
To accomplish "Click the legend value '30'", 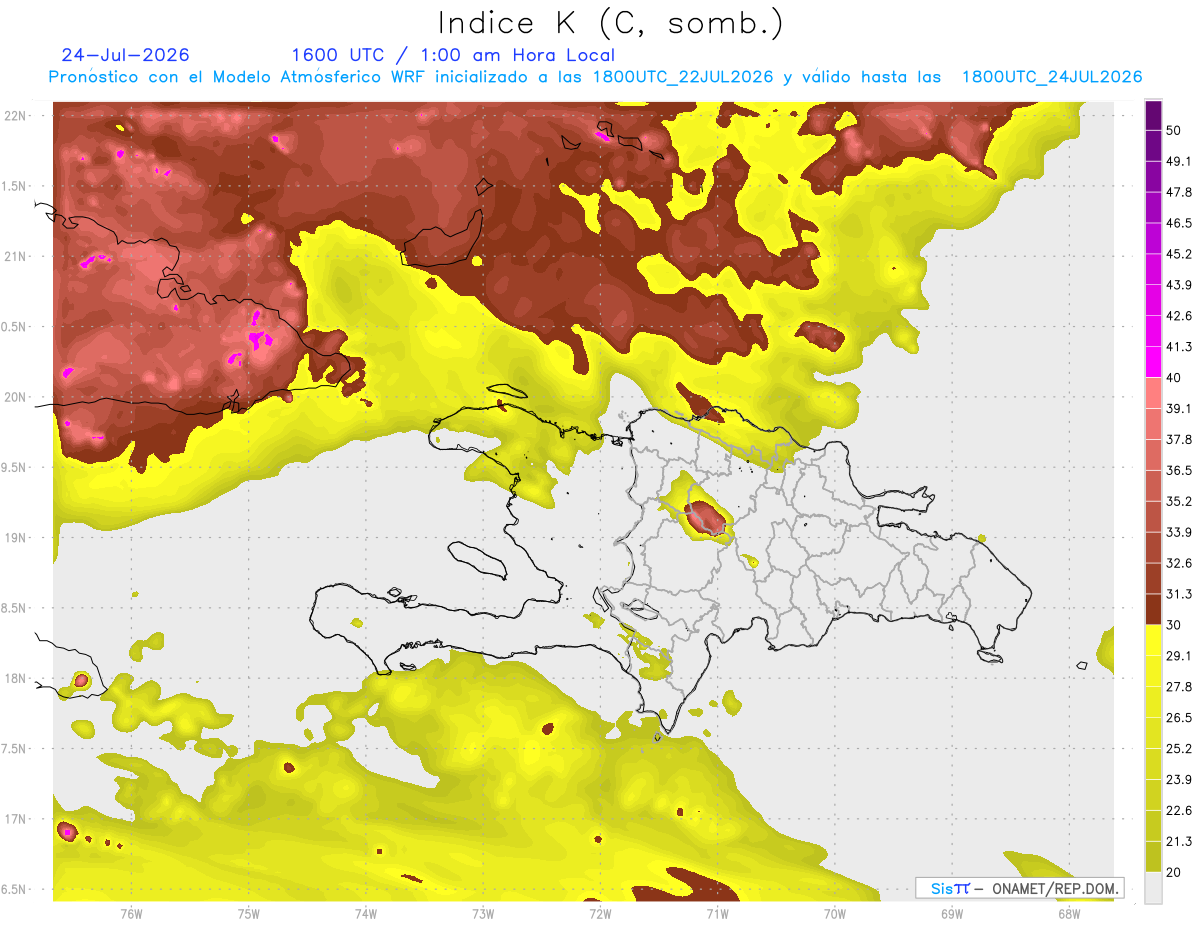I will [1175, 625].
